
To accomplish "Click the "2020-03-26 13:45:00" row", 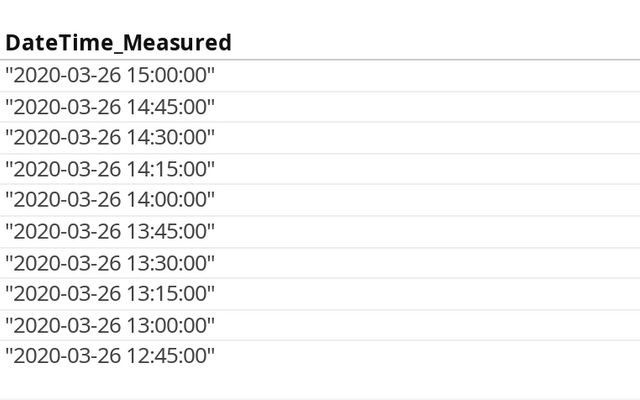I will [x=110, y=231].
